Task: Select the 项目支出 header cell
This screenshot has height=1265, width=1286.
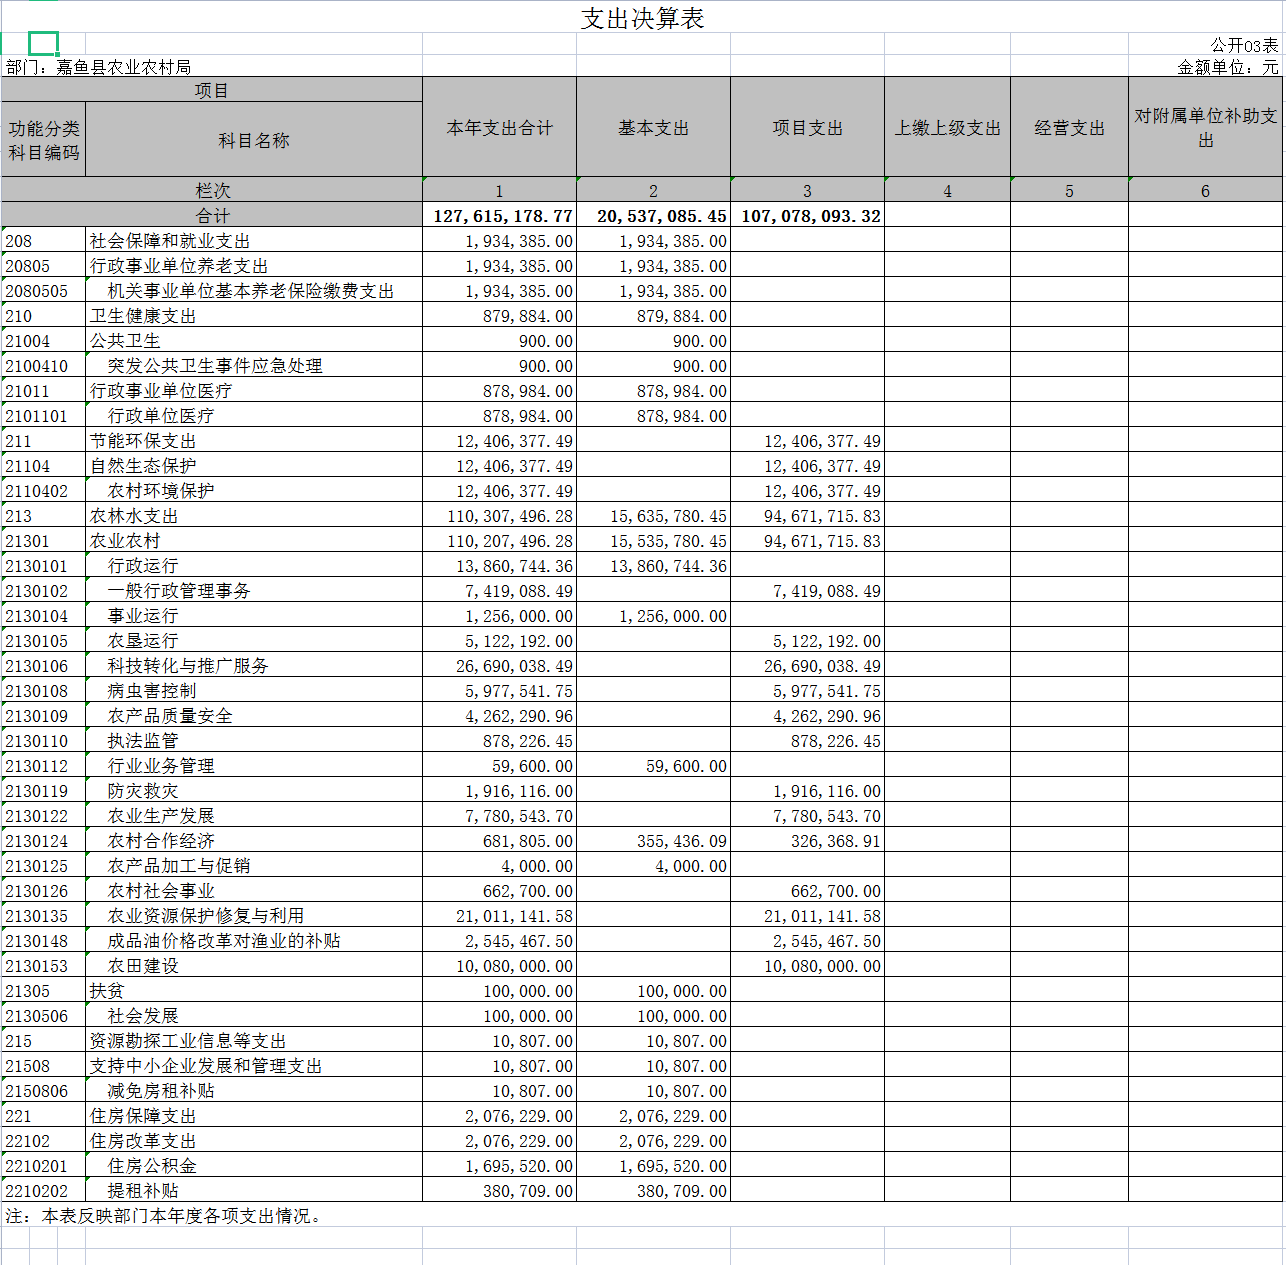Action: coord(807,128)
